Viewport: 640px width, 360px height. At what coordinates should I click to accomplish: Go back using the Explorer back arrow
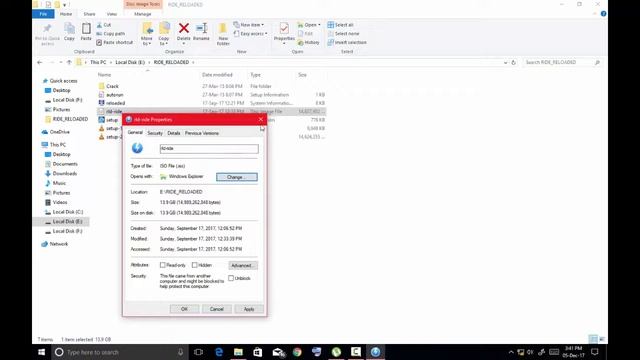point(40,62)
